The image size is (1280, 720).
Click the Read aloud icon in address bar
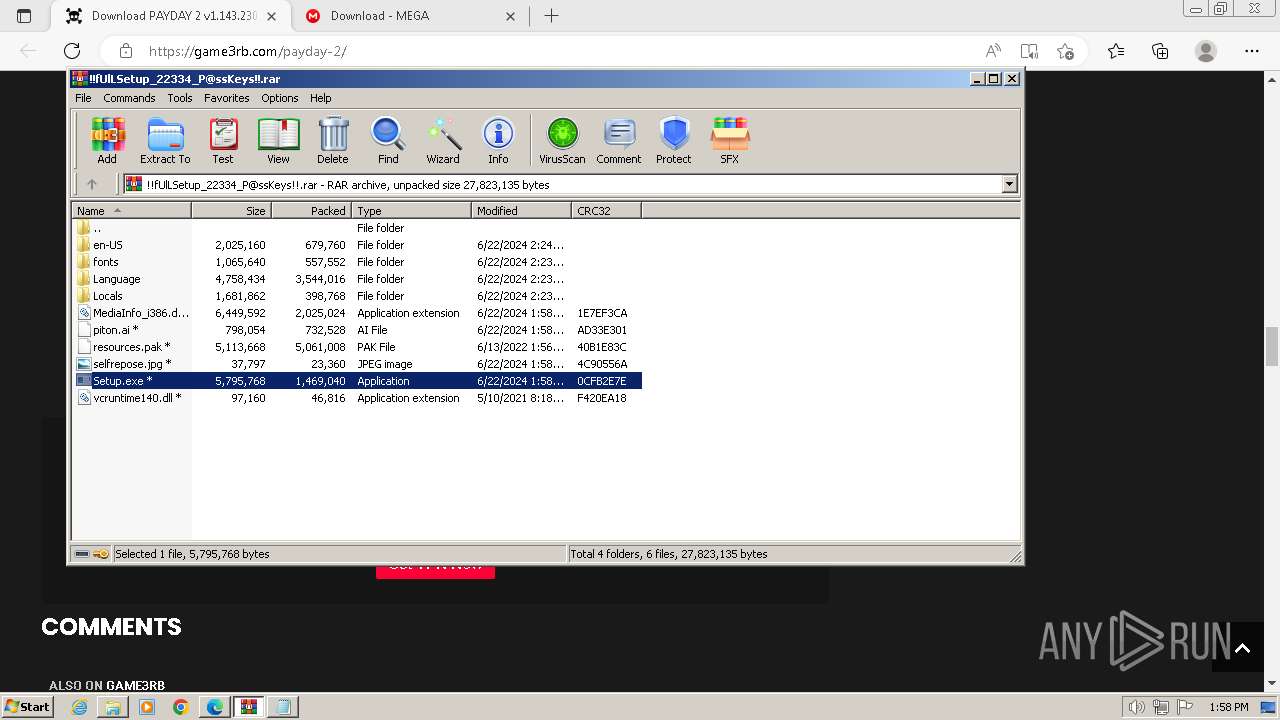tap(993, 51)
